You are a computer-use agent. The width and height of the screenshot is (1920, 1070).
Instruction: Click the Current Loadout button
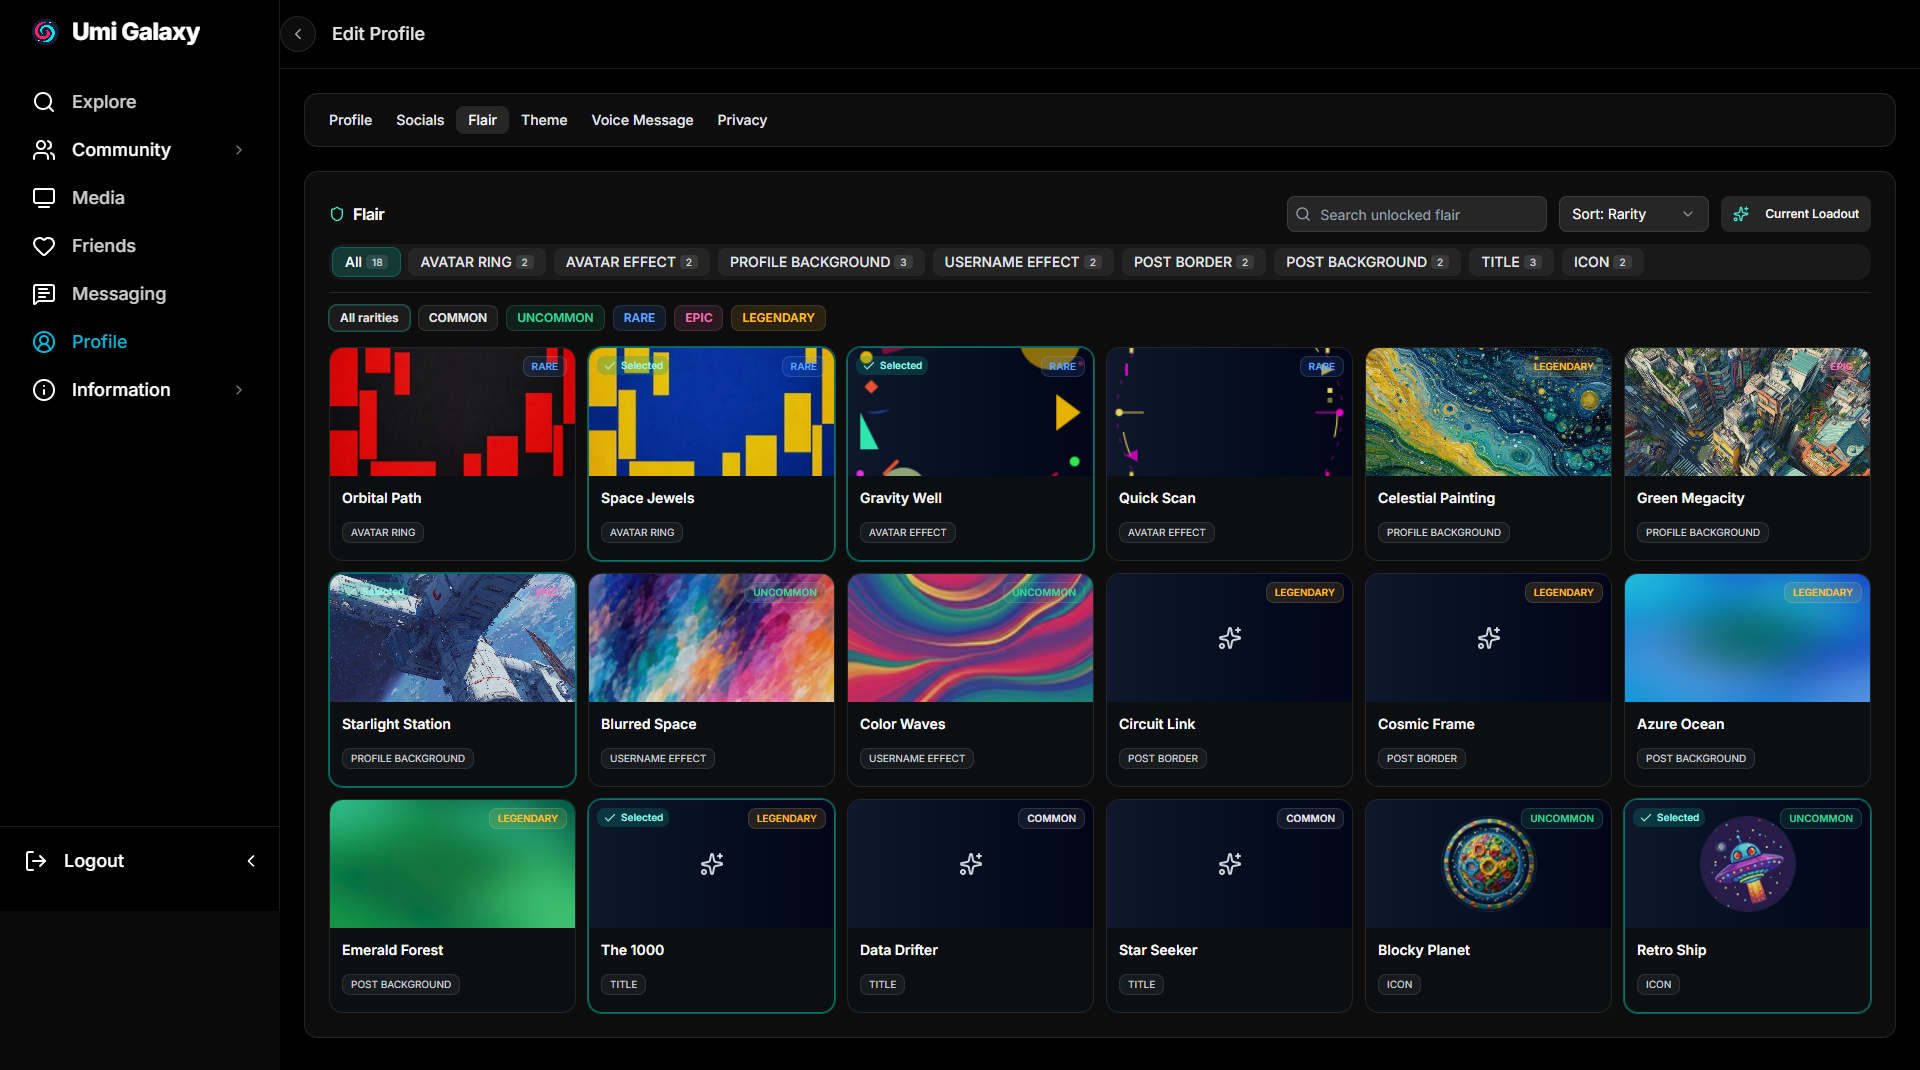1796,214
